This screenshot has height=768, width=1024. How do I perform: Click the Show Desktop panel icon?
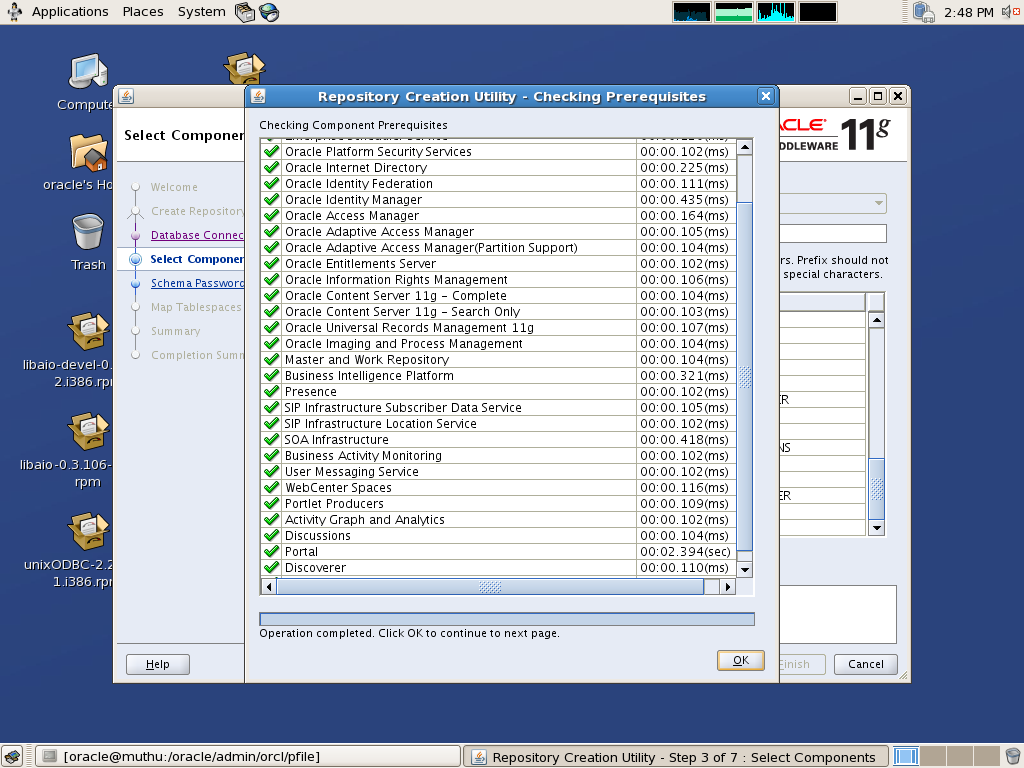click(12, 756)
